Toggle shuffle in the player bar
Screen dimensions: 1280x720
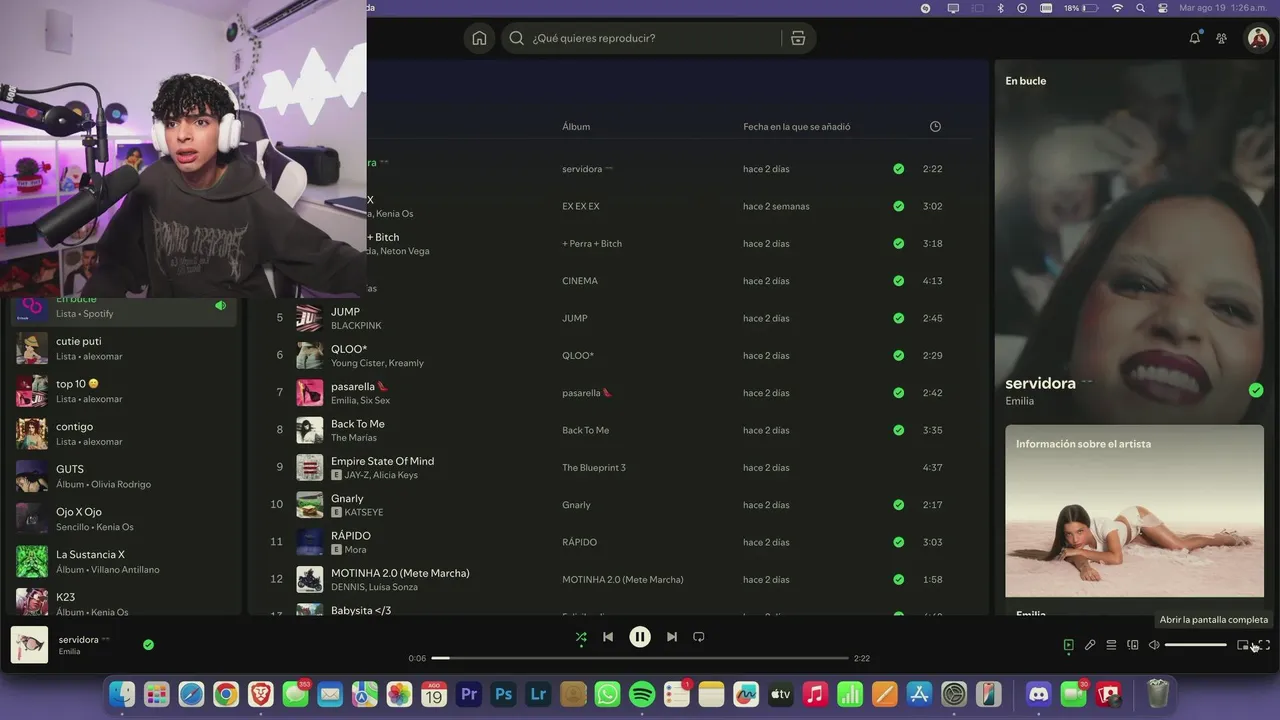pos(581,637)
